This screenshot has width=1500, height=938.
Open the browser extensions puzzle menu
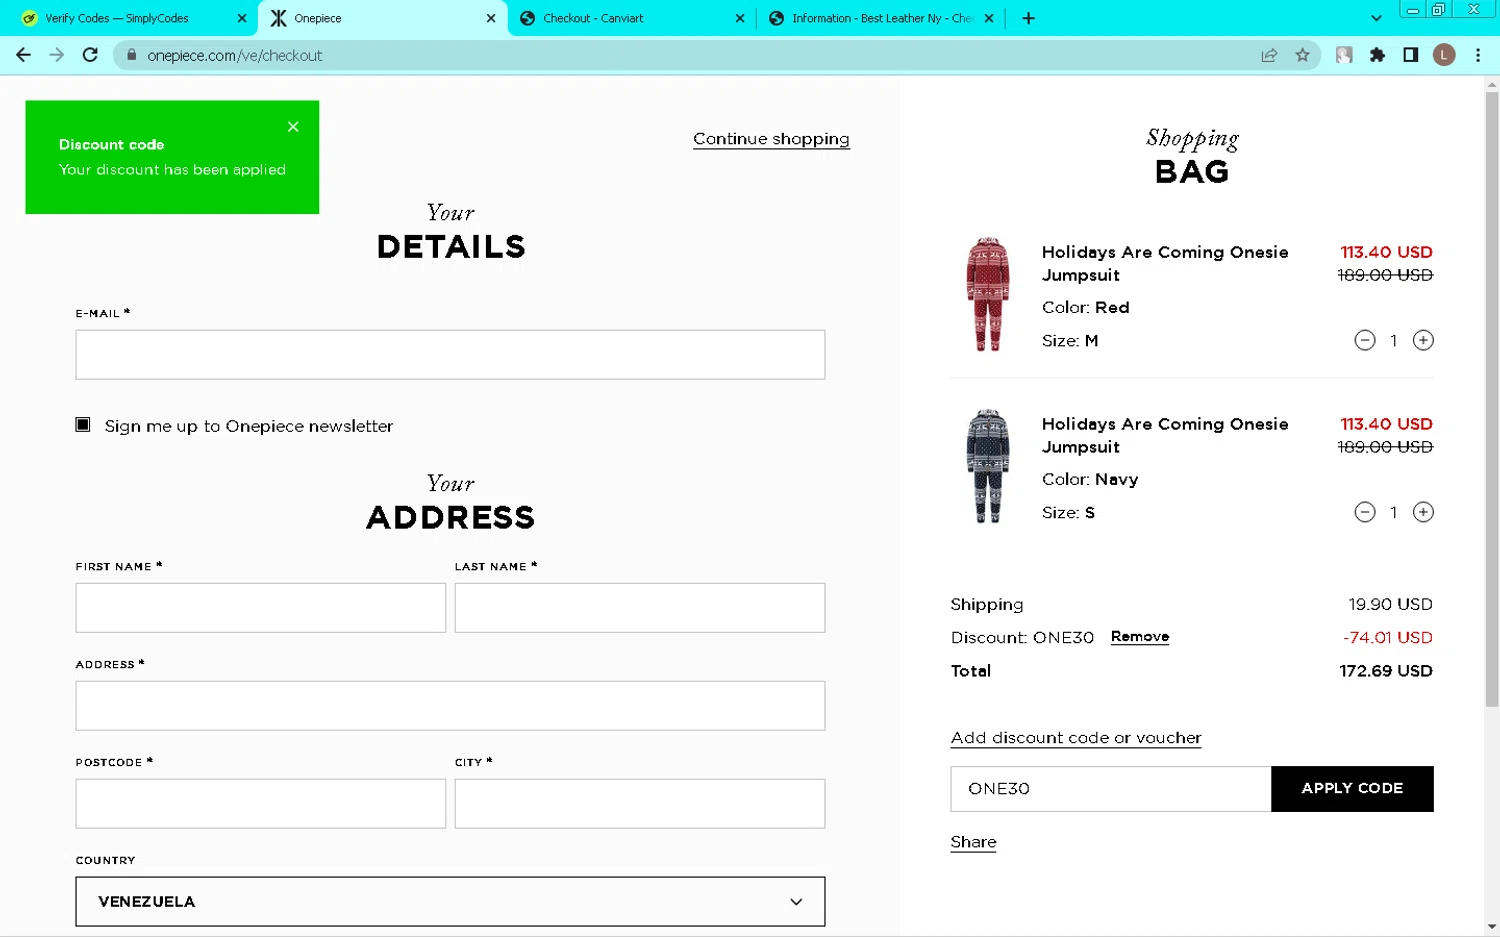(x=1377, y=55)
